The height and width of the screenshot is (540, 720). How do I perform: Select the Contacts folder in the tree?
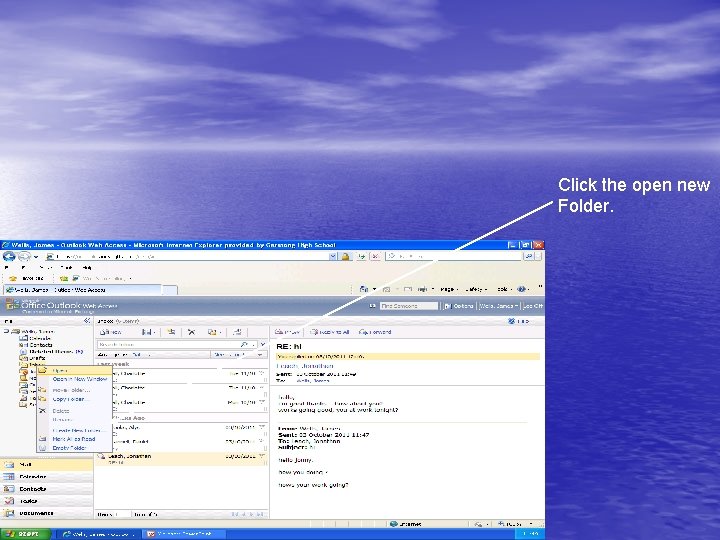pos(36,345)
